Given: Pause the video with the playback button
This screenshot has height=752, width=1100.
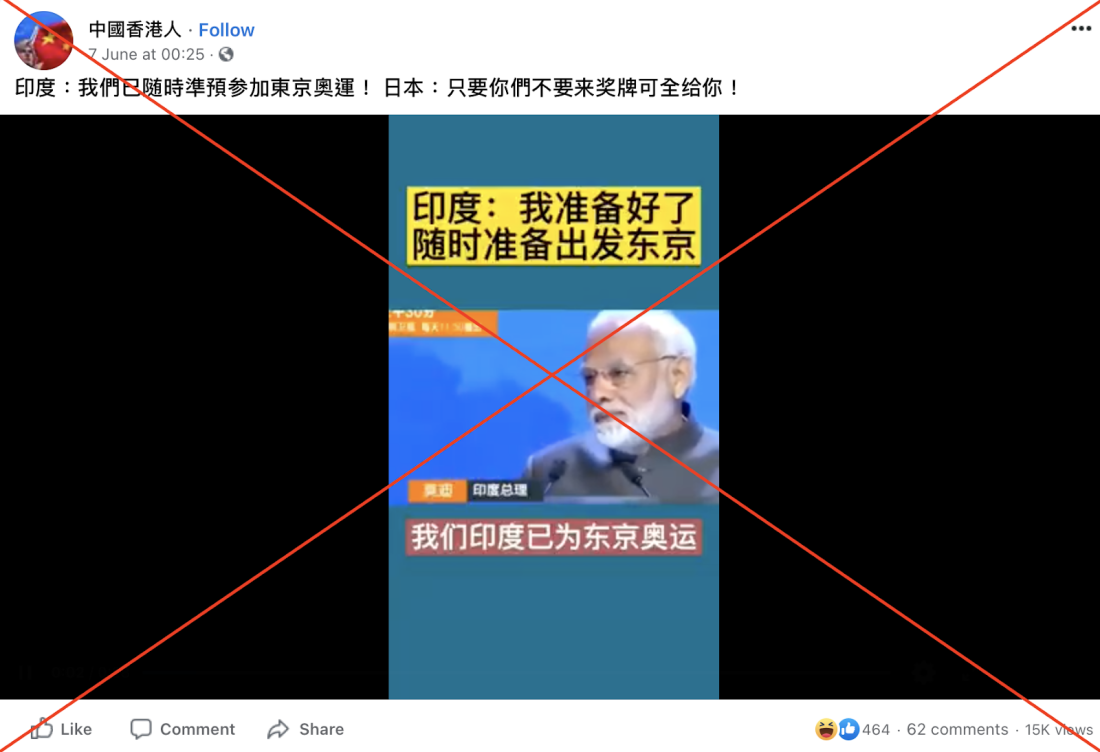Looking at the screenshot, I should pos(27,672).
